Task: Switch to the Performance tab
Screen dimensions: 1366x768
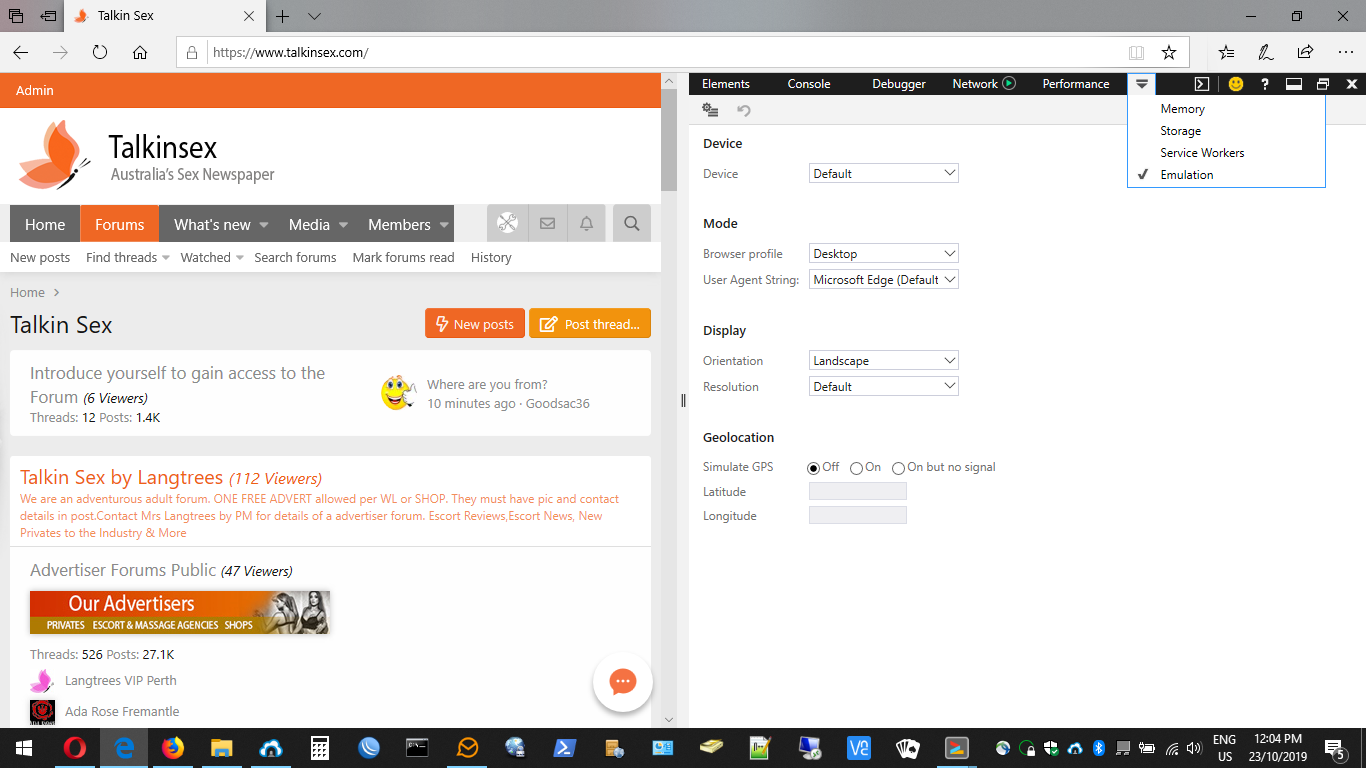Action: 1076,84
